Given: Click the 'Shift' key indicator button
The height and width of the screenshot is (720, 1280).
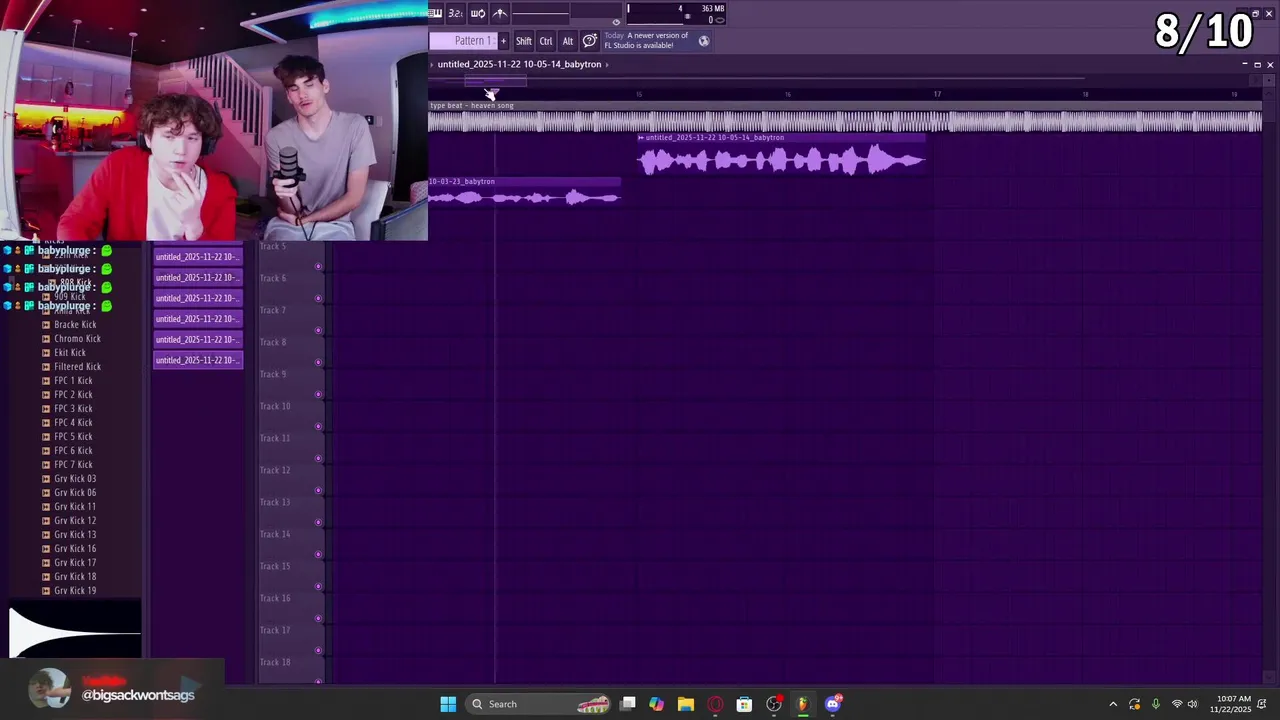Looking at the screenshot, I should point(524,41).
